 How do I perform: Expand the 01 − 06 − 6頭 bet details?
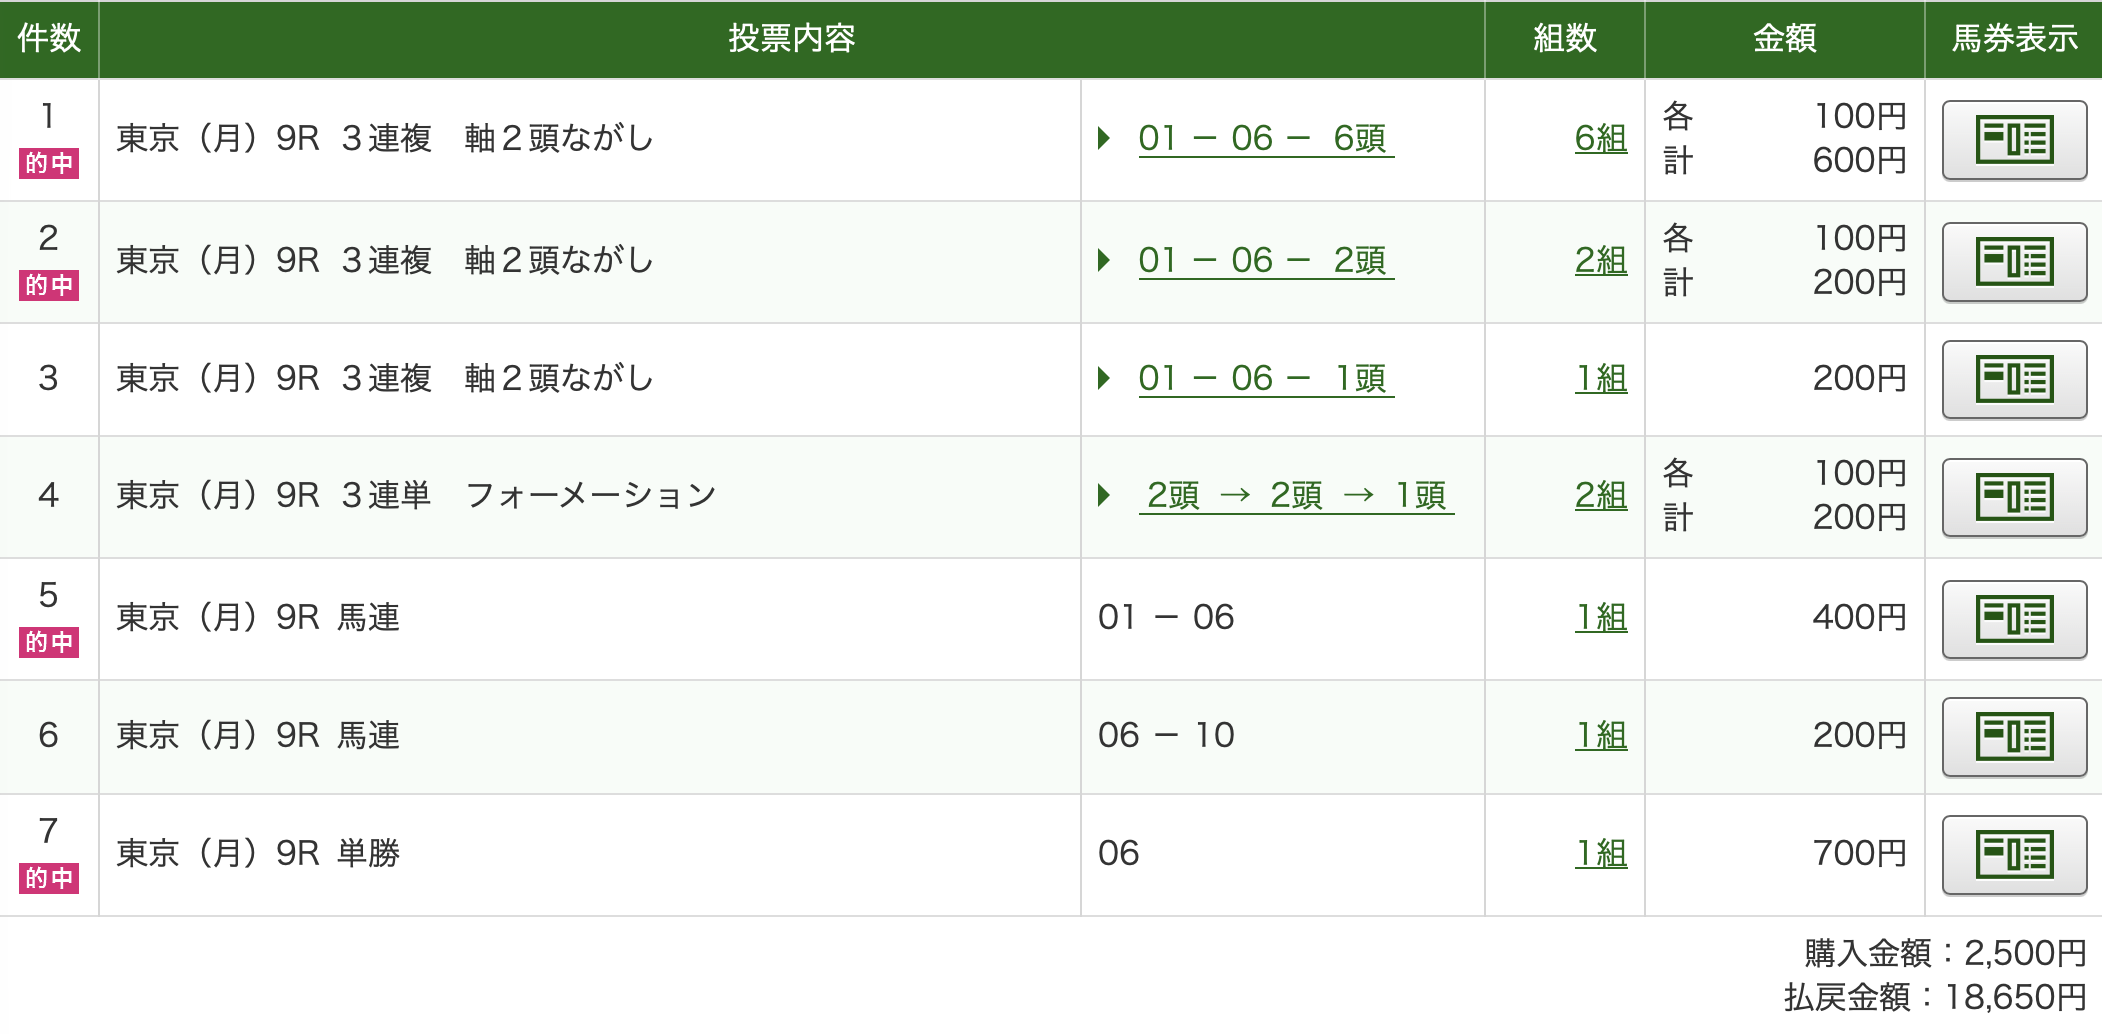tap(1264, 139)
